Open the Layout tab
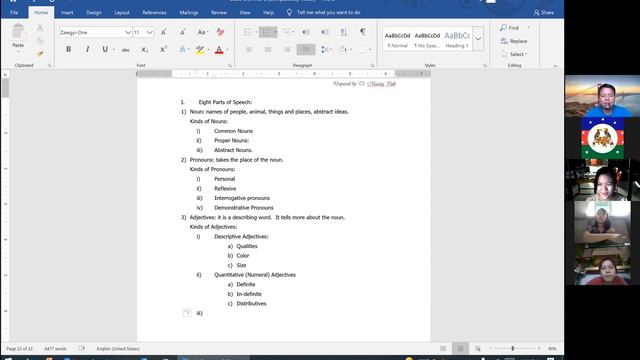The width and height of the screenshot is (640, 360). (x=122, y=13)
